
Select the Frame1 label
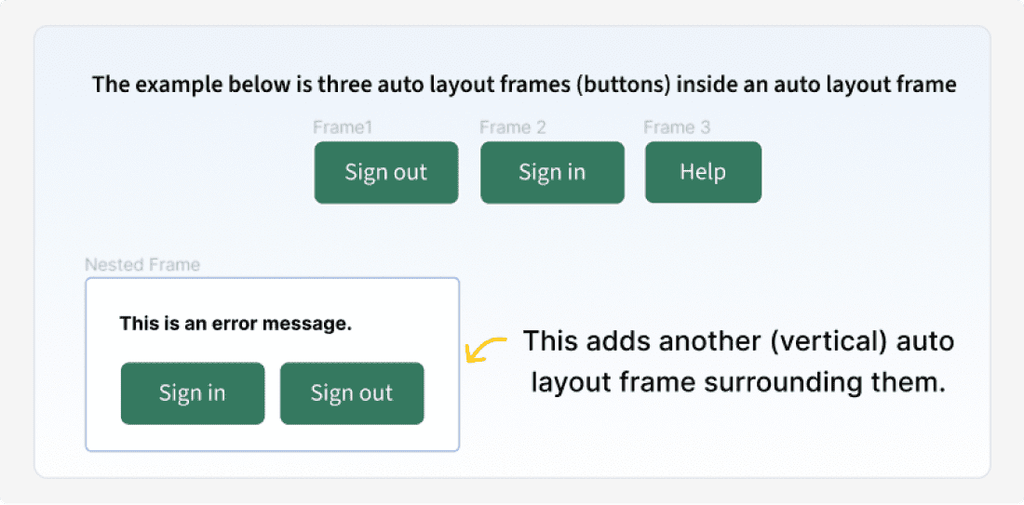[x=342, y=128]
